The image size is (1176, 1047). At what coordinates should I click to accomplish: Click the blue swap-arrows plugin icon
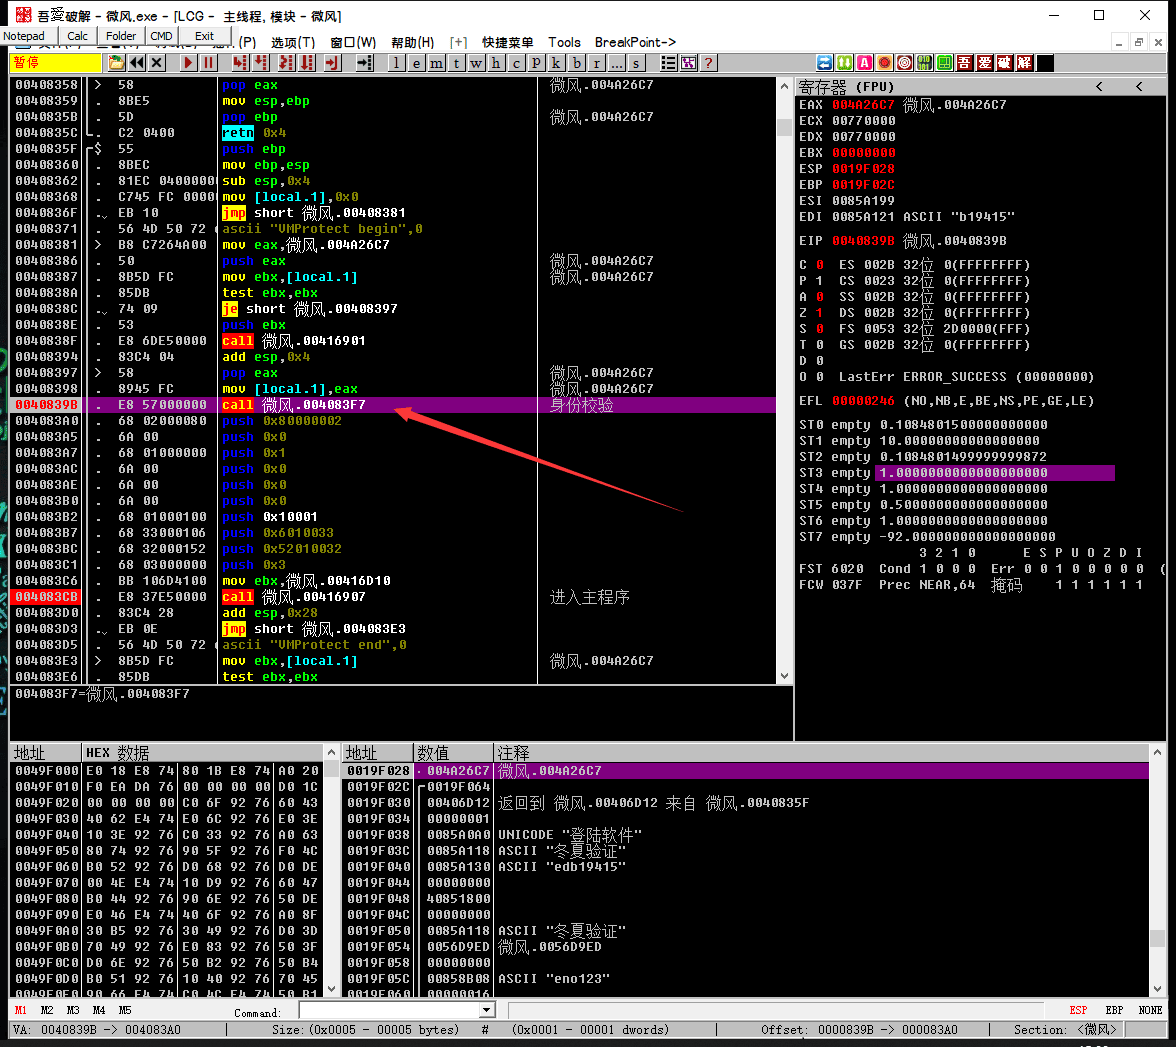point(824,63)
